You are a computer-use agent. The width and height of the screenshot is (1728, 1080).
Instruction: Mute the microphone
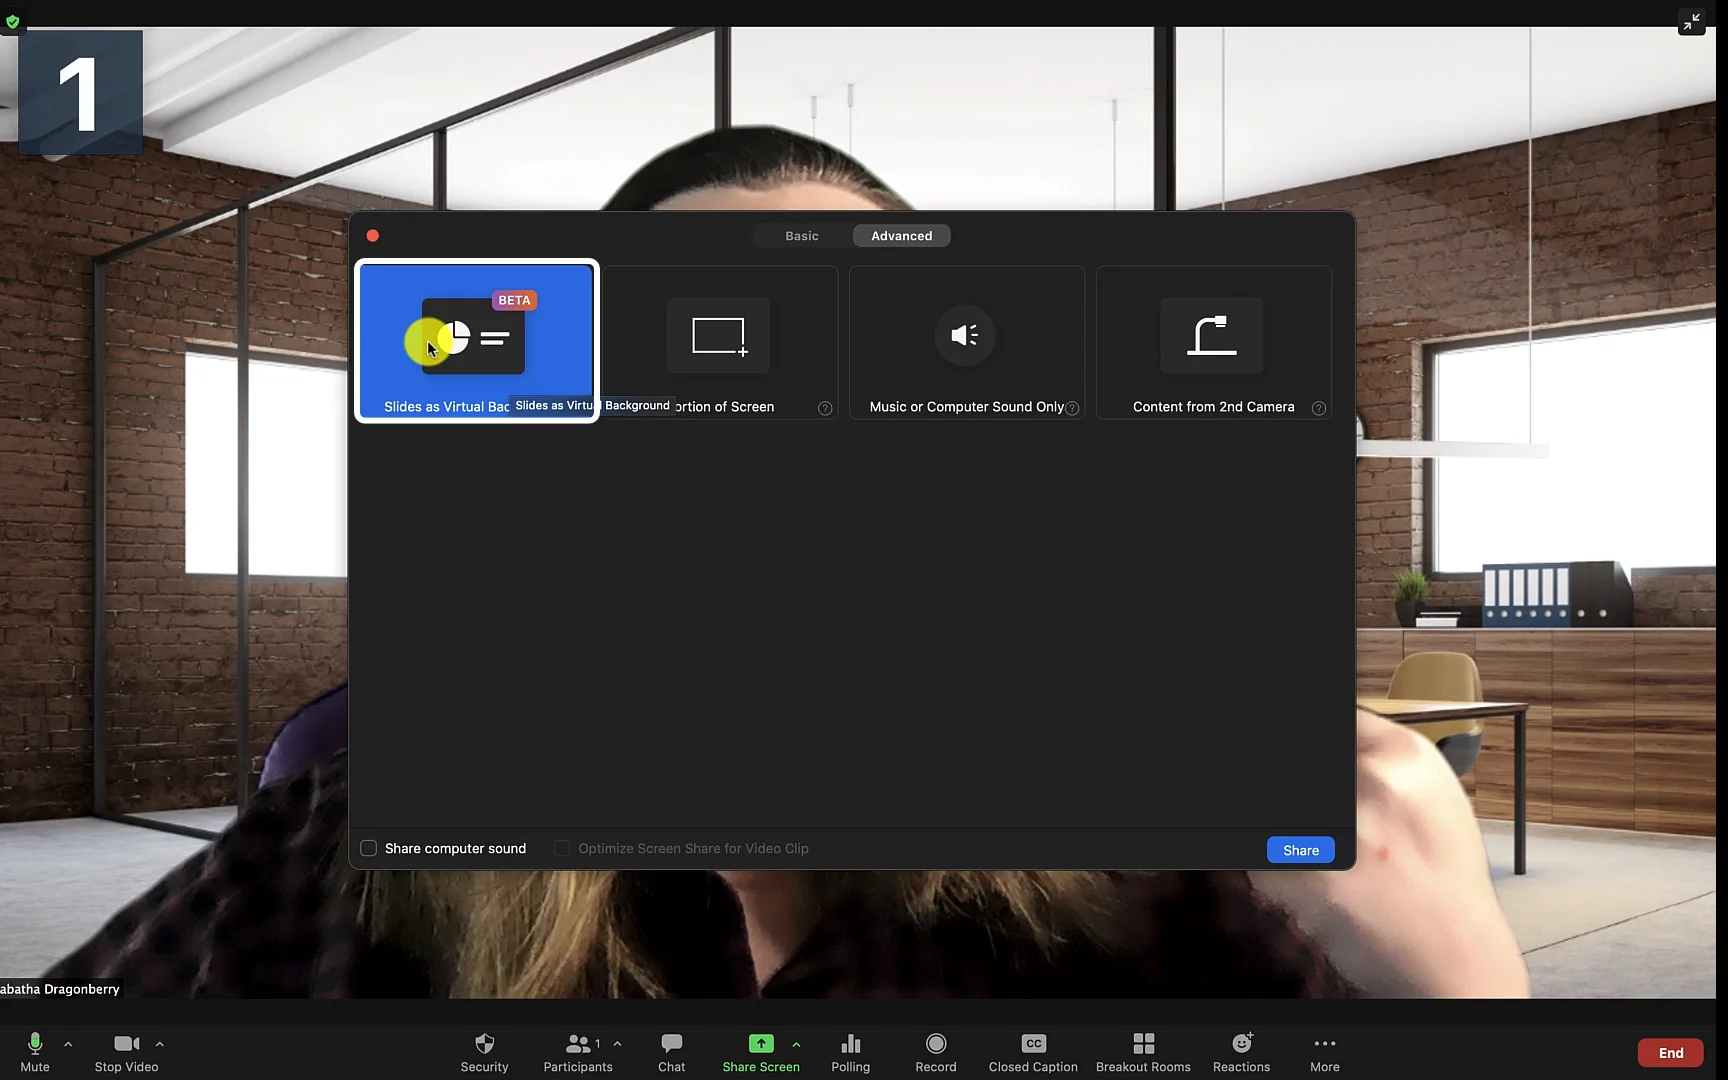click(x=34, y=1052)
